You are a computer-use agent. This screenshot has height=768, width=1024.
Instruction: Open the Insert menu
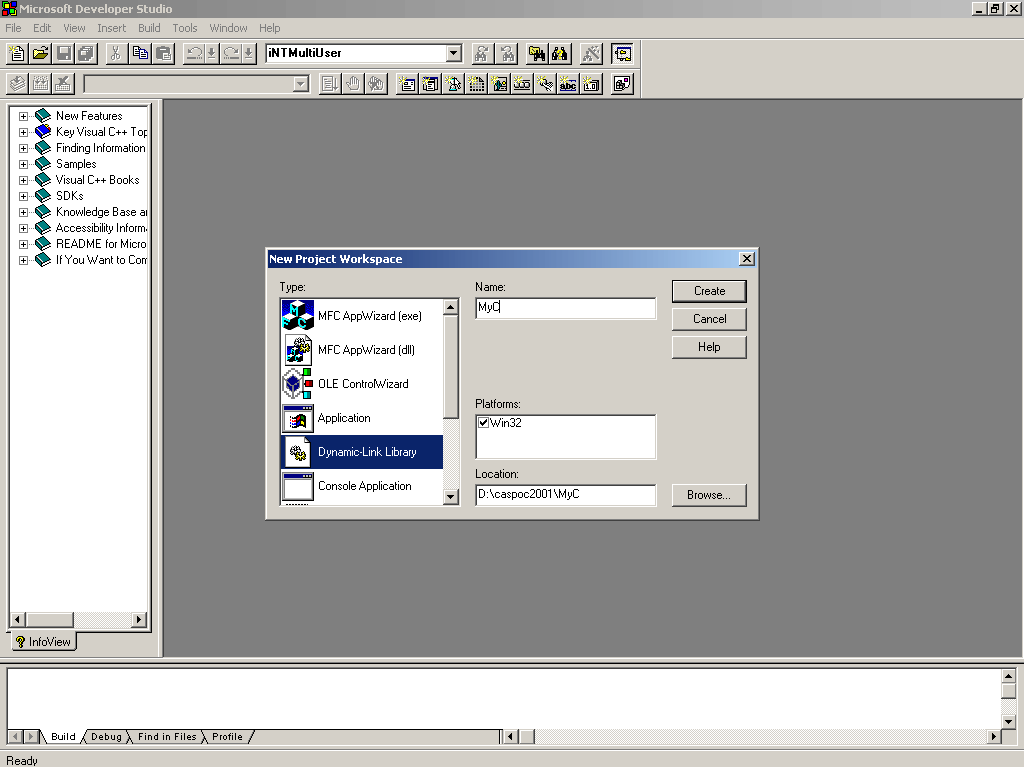click(x=112, y=28)
